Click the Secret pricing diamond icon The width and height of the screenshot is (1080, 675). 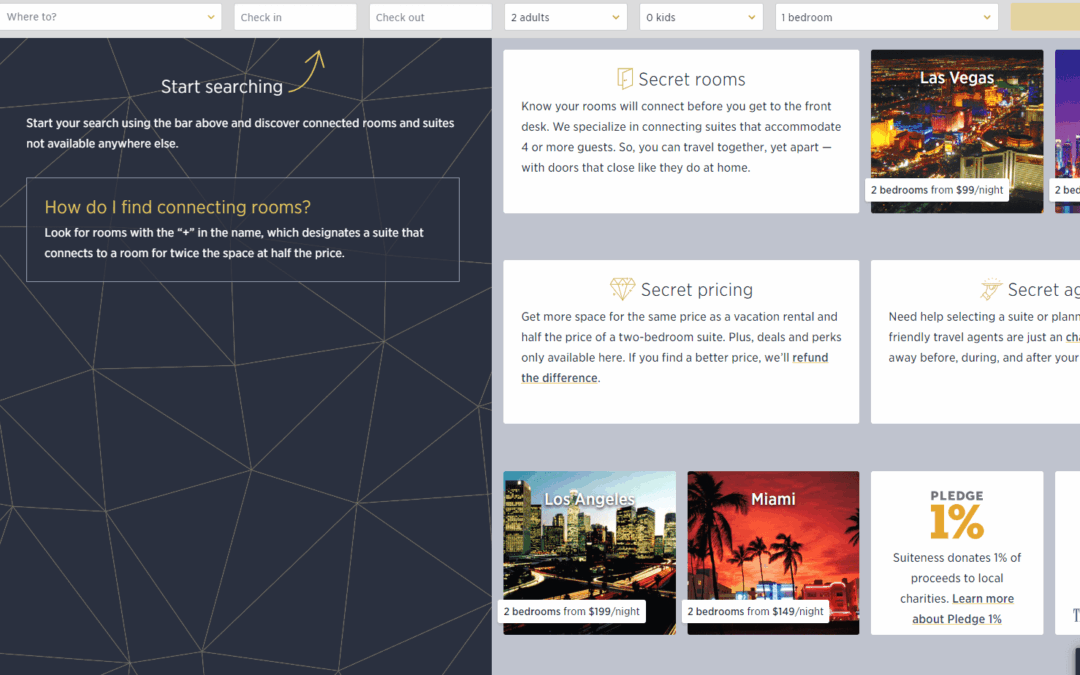(x=622, y=289)
